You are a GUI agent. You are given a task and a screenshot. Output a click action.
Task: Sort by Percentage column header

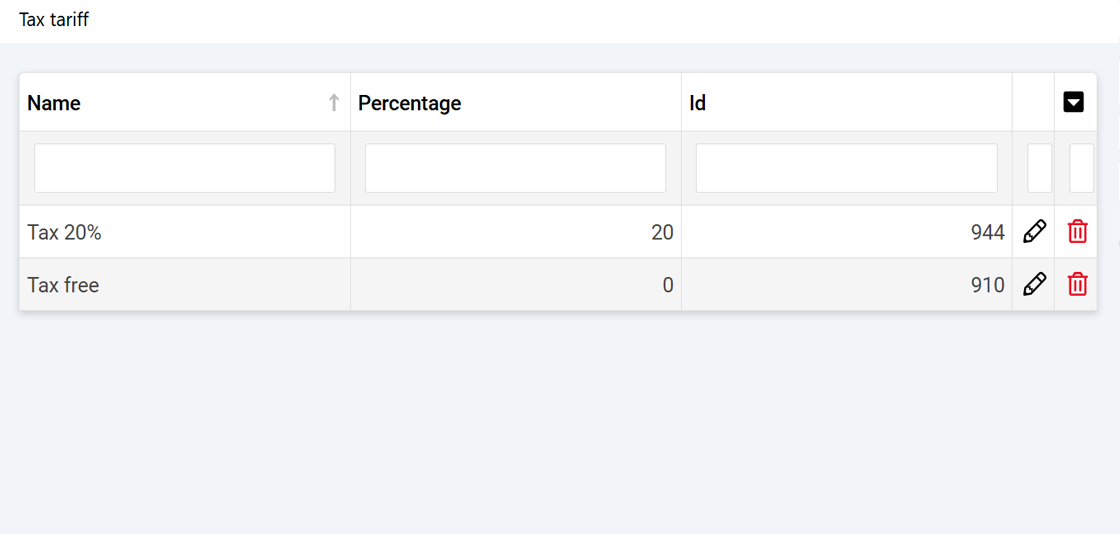point(409,103)
